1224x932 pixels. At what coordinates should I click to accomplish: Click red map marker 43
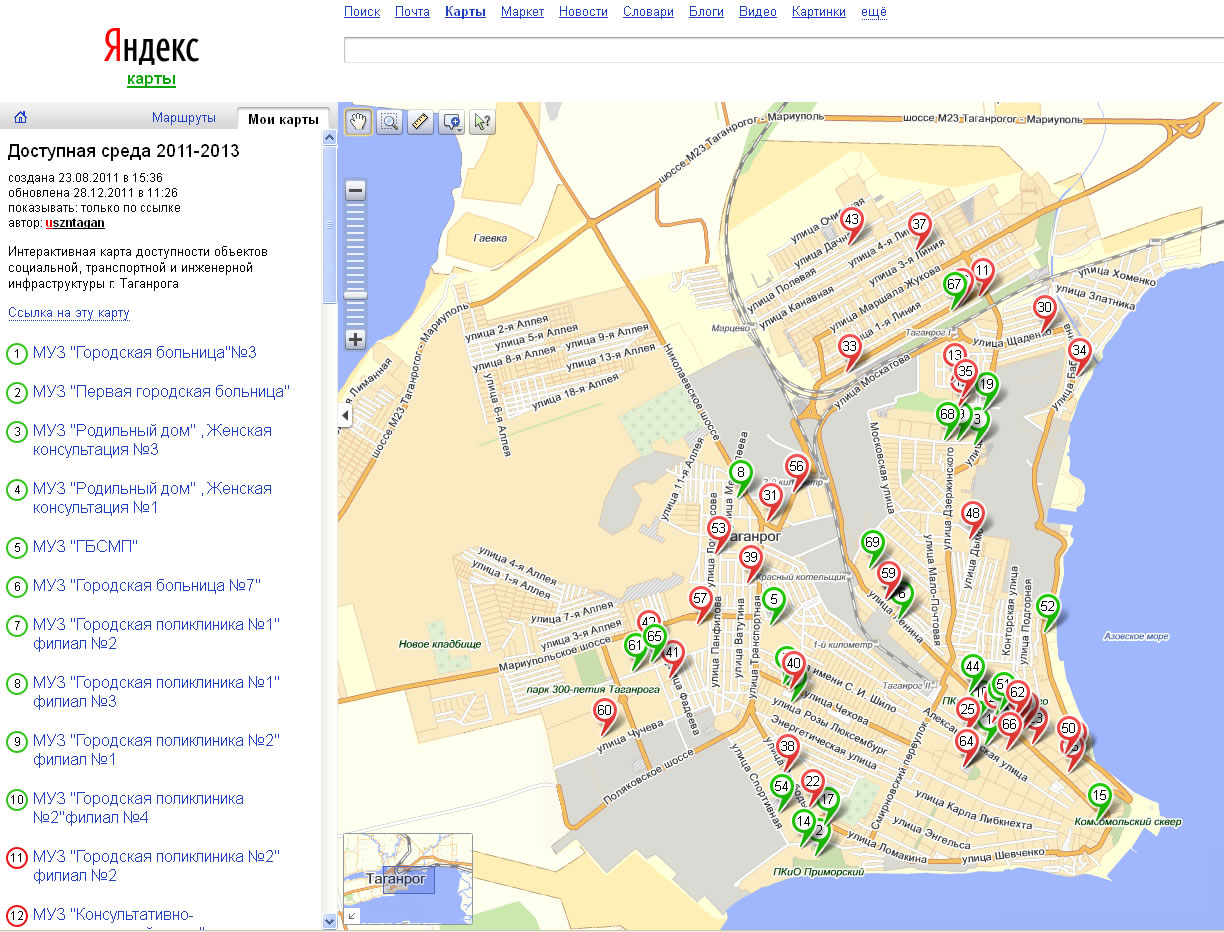tap(852, 221)
